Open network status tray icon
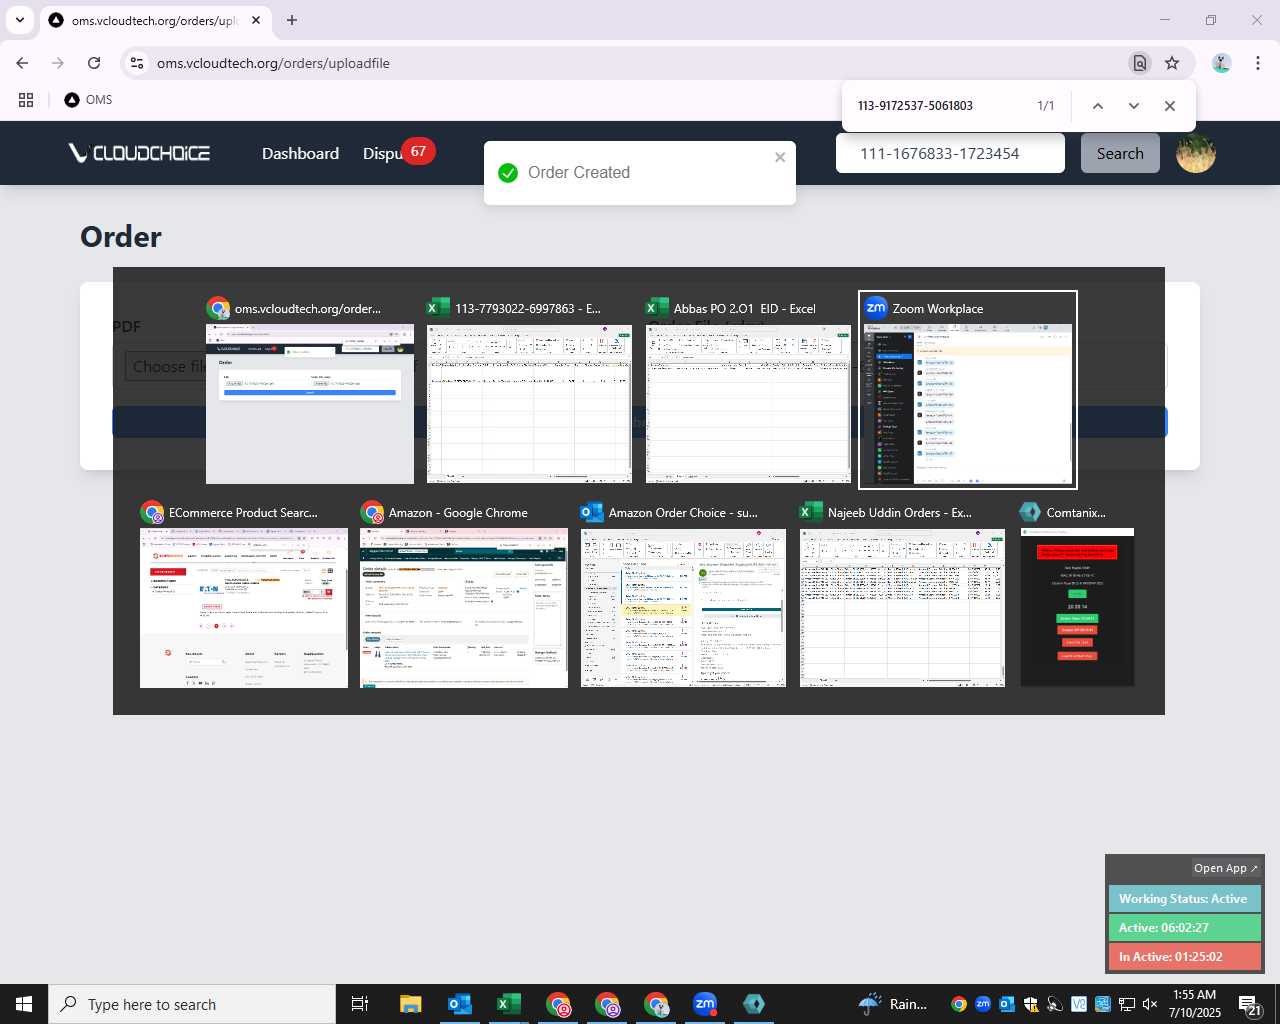 [x=1127, y=1004]
